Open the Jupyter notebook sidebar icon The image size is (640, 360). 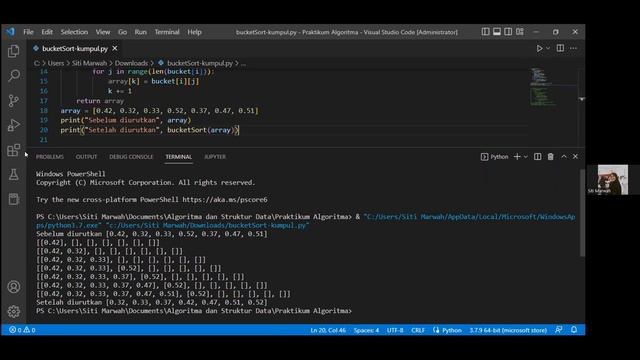pyautogui.click(x=13, y=199)
